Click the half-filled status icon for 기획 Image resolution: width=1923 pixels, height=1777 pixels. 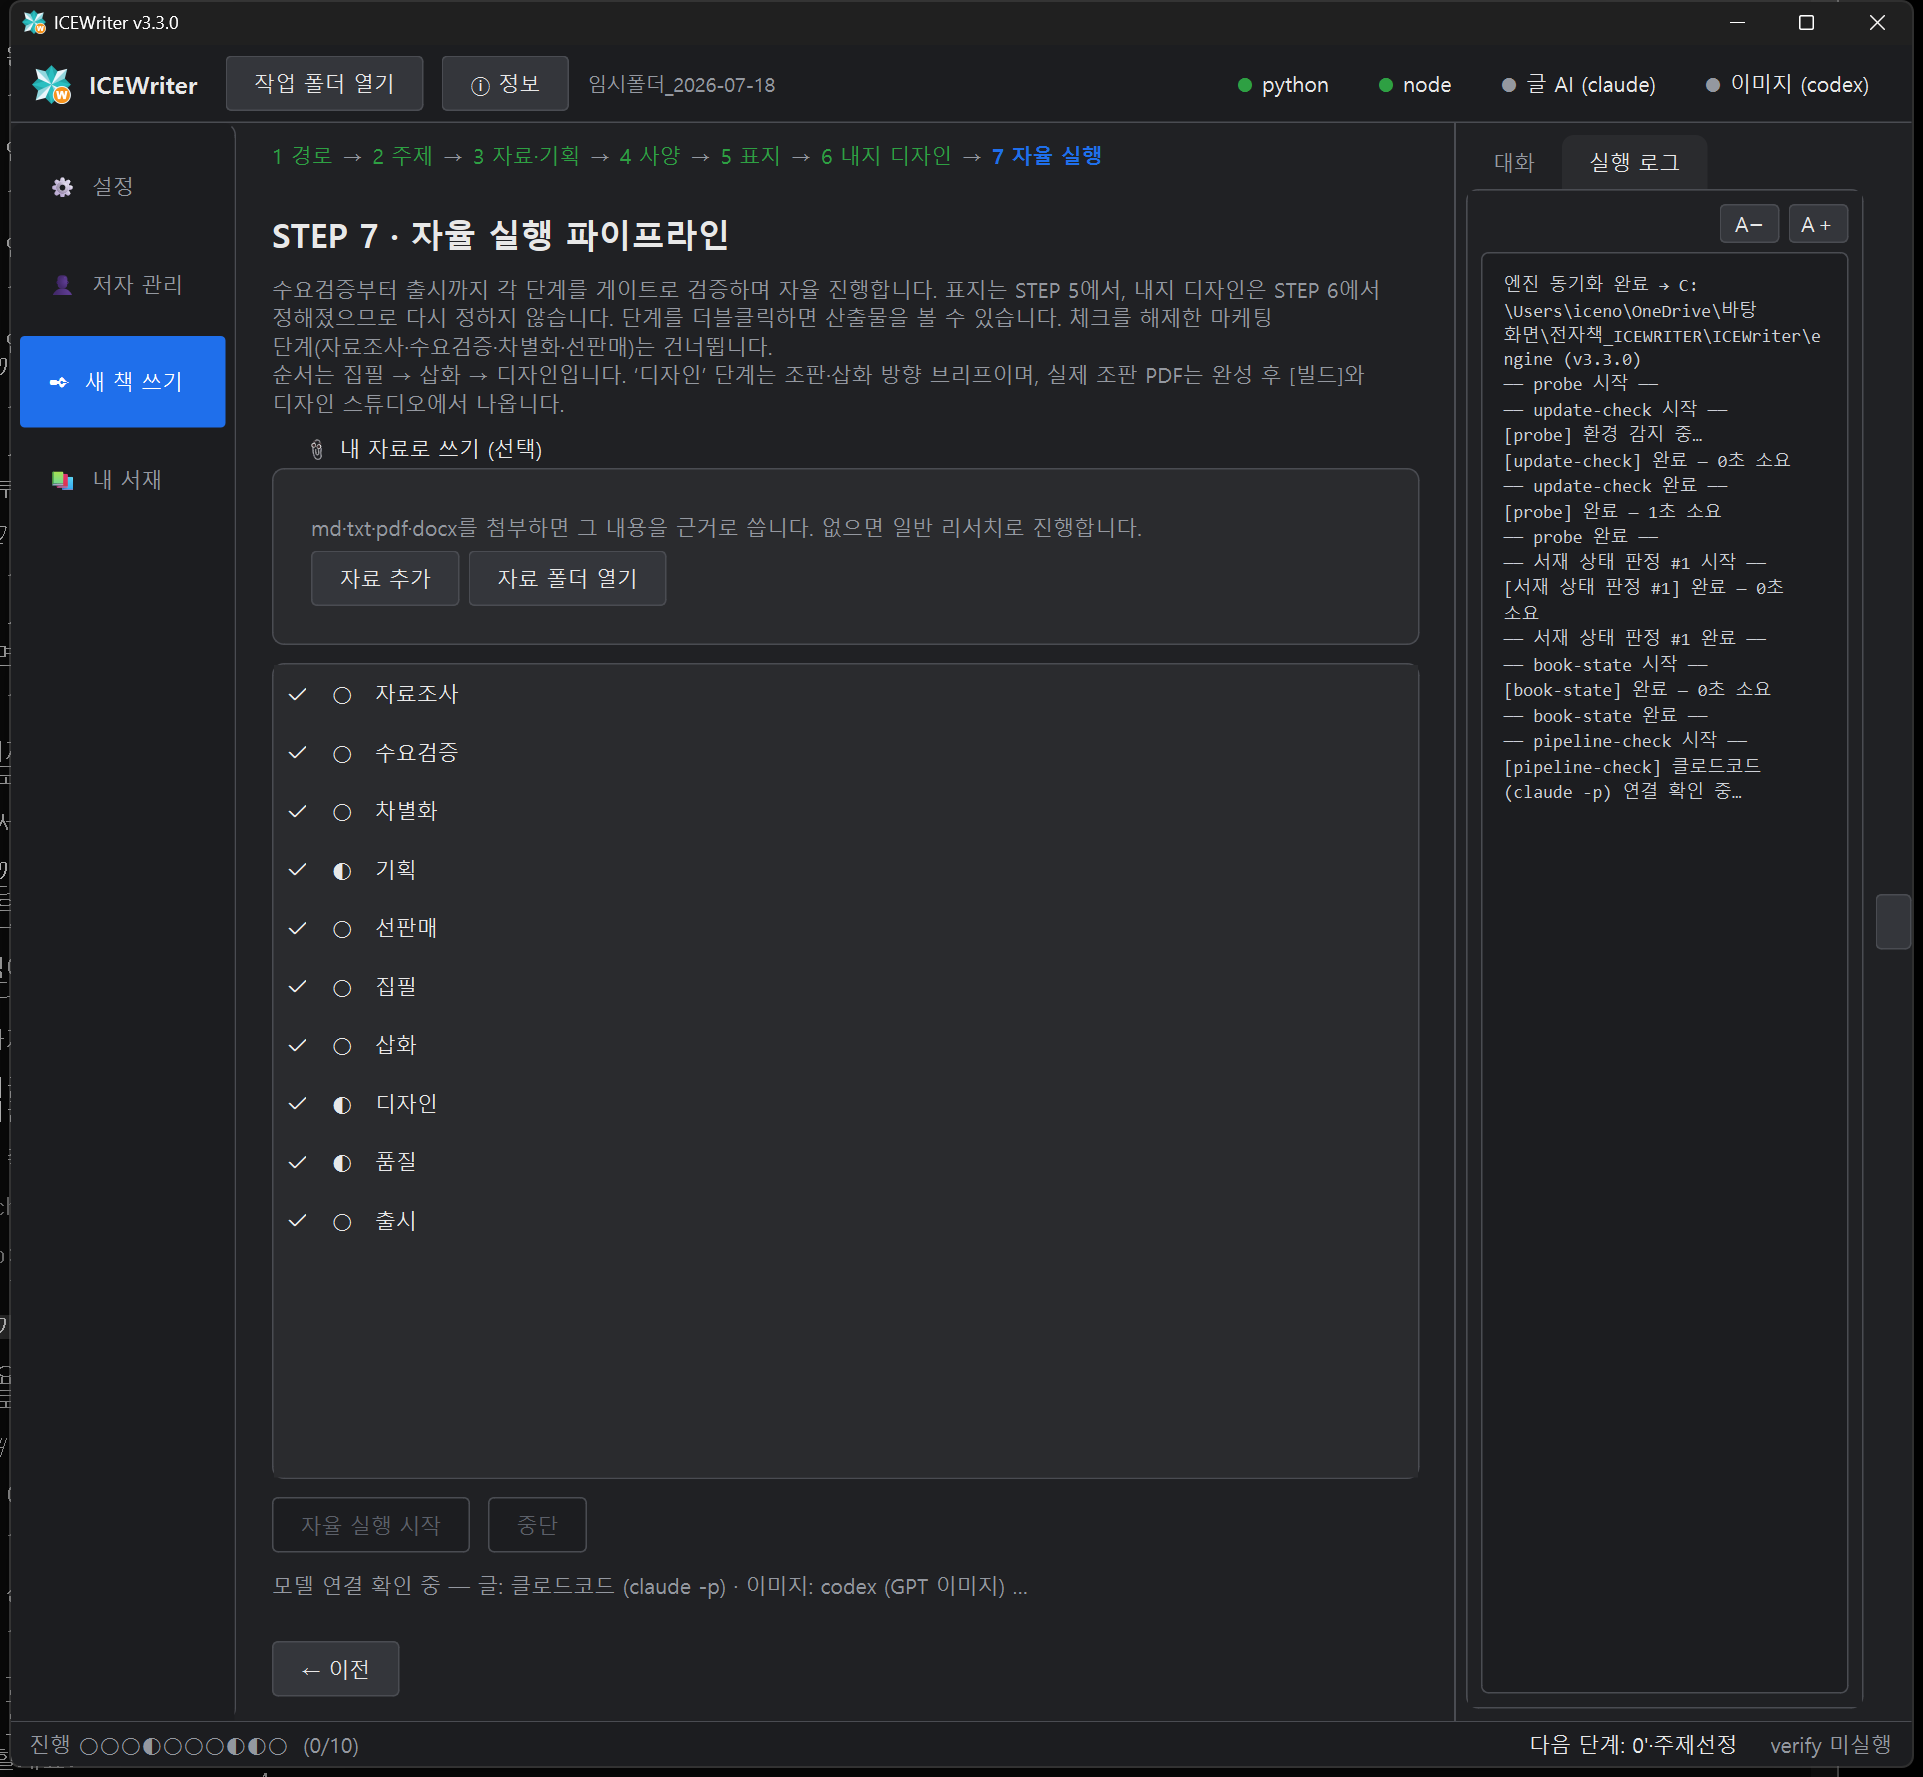tap(342, 871)
